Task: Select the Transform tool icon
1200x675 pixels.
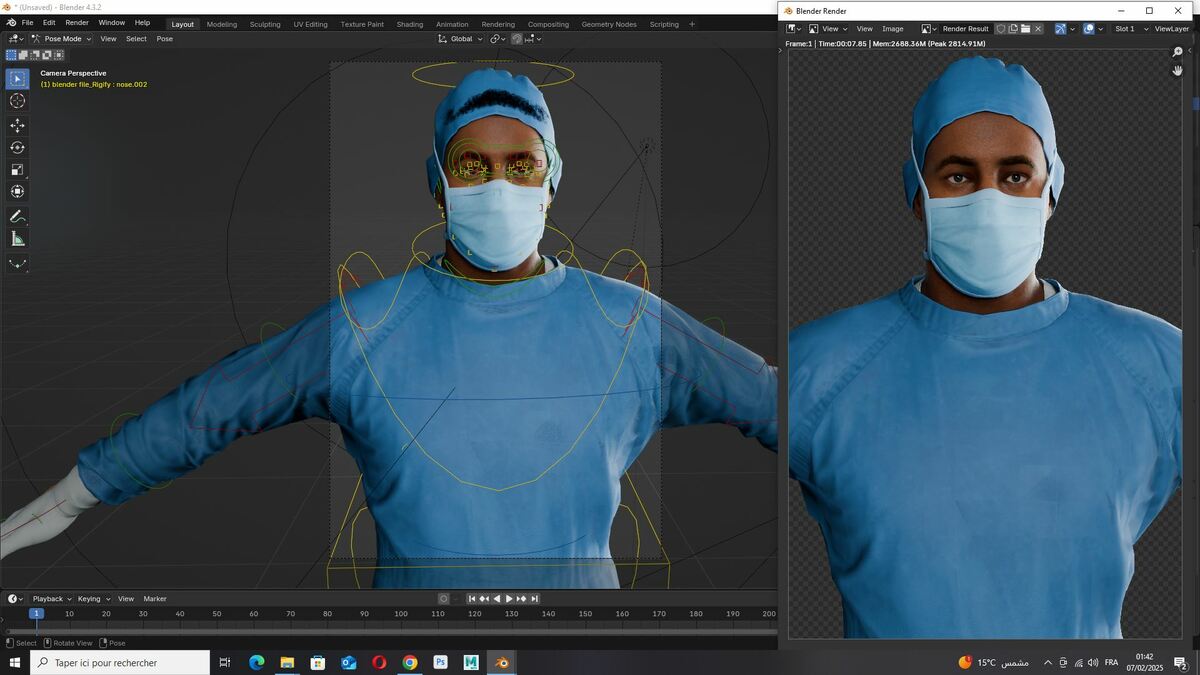Action: coord(17,191)
